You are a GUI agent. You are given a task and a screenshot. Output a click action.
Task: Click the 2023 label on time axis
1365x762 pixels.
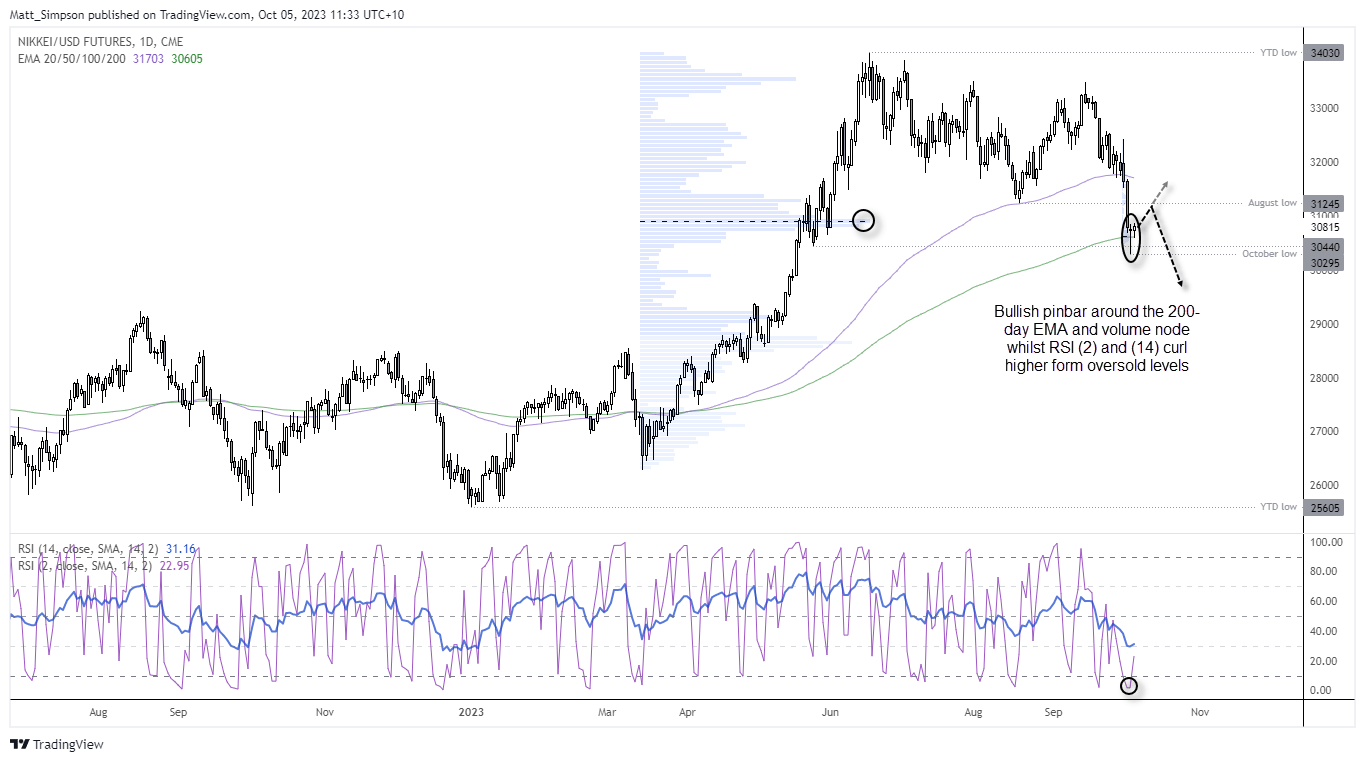[x=471, y=713]
